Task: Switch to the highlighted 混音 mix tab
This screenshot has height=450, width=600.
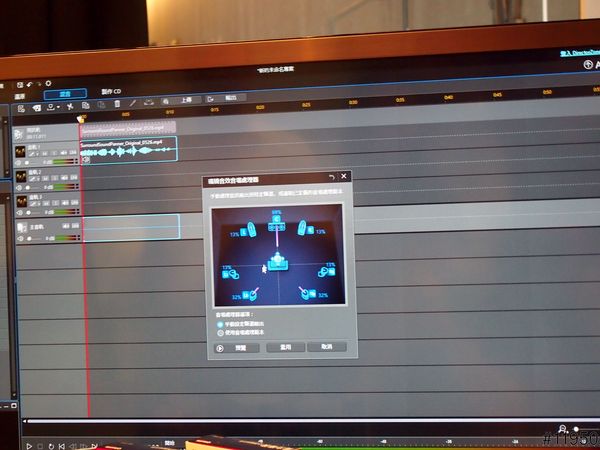Action: pos(65,94)
